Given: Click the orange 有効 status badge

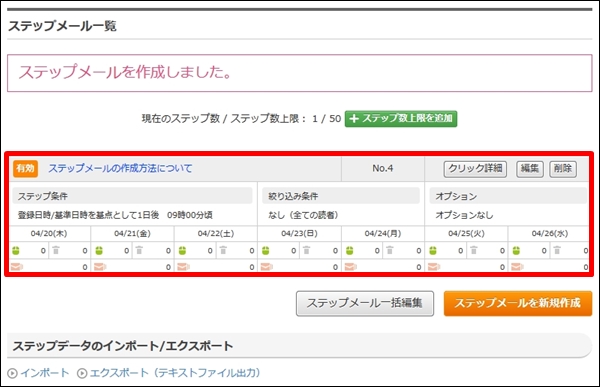Looking at the screenshot, I should click(25, 168).
